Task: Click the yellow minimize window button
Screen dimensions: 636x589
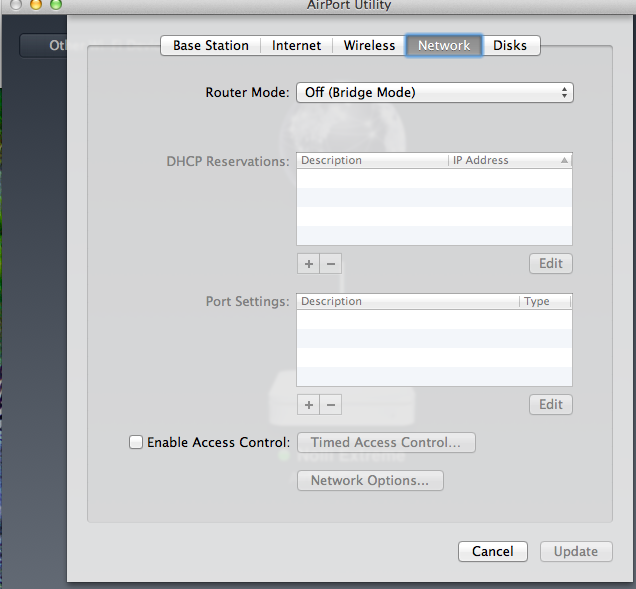Action: point(36,4)
